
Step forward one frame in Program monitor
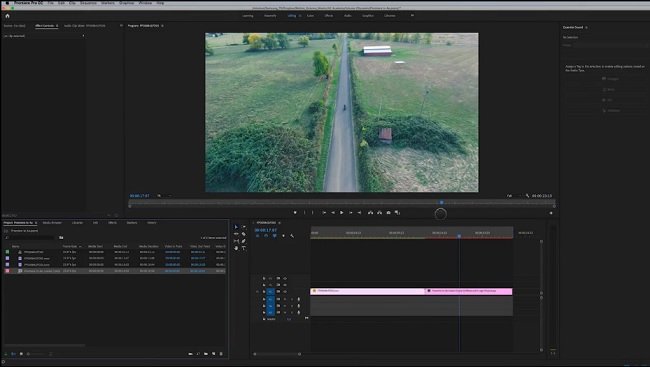pos(351,213)
